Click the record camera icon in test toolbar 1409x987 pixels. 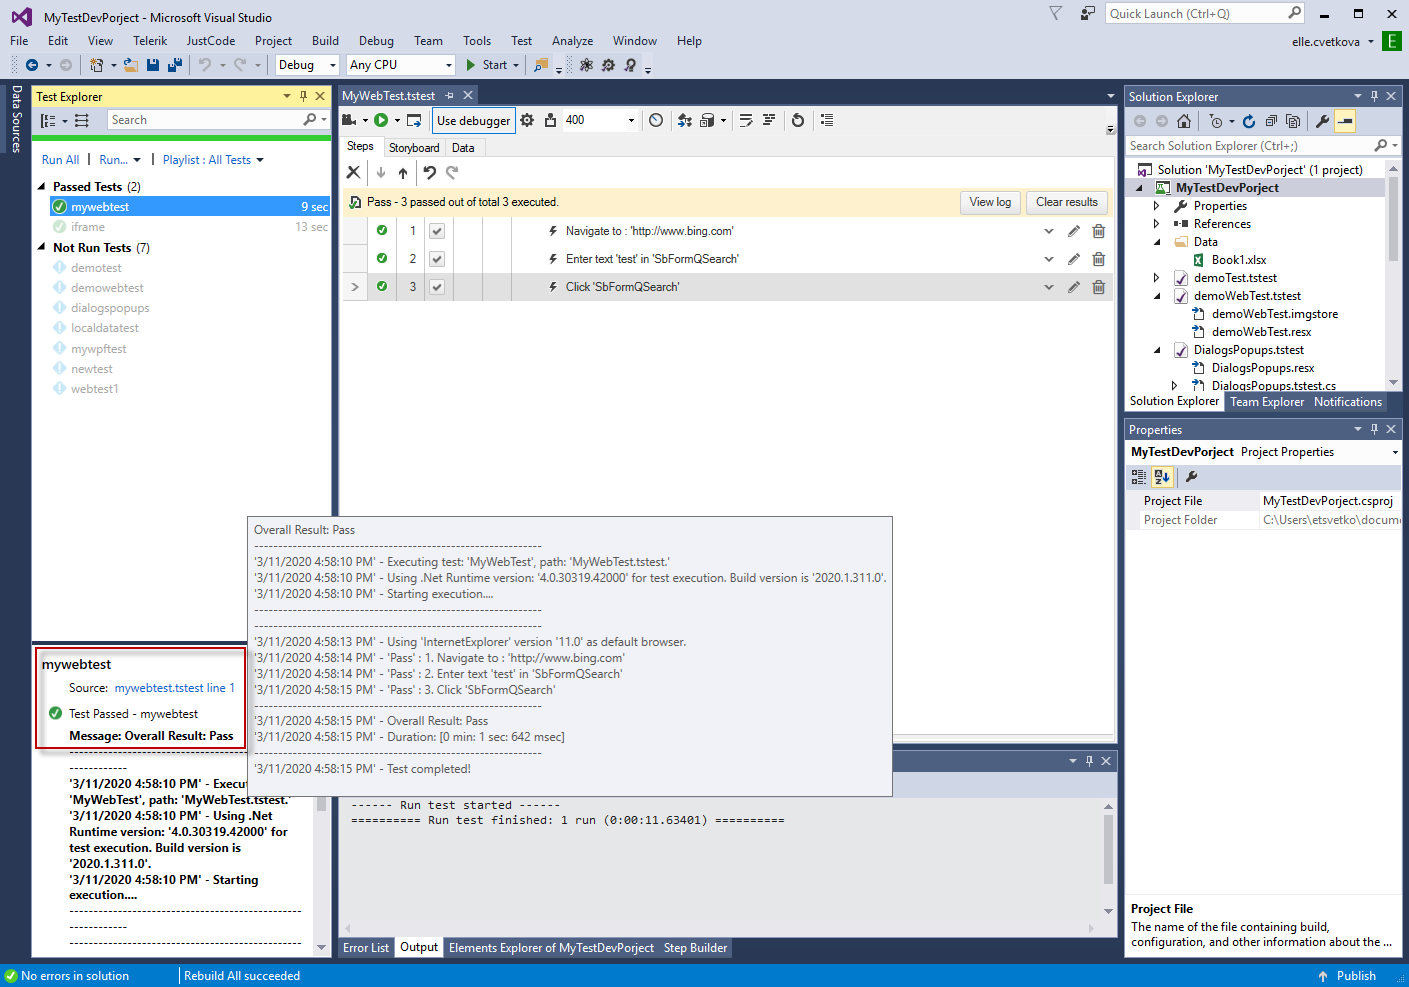pyautogui.click(x=349, y=120)
